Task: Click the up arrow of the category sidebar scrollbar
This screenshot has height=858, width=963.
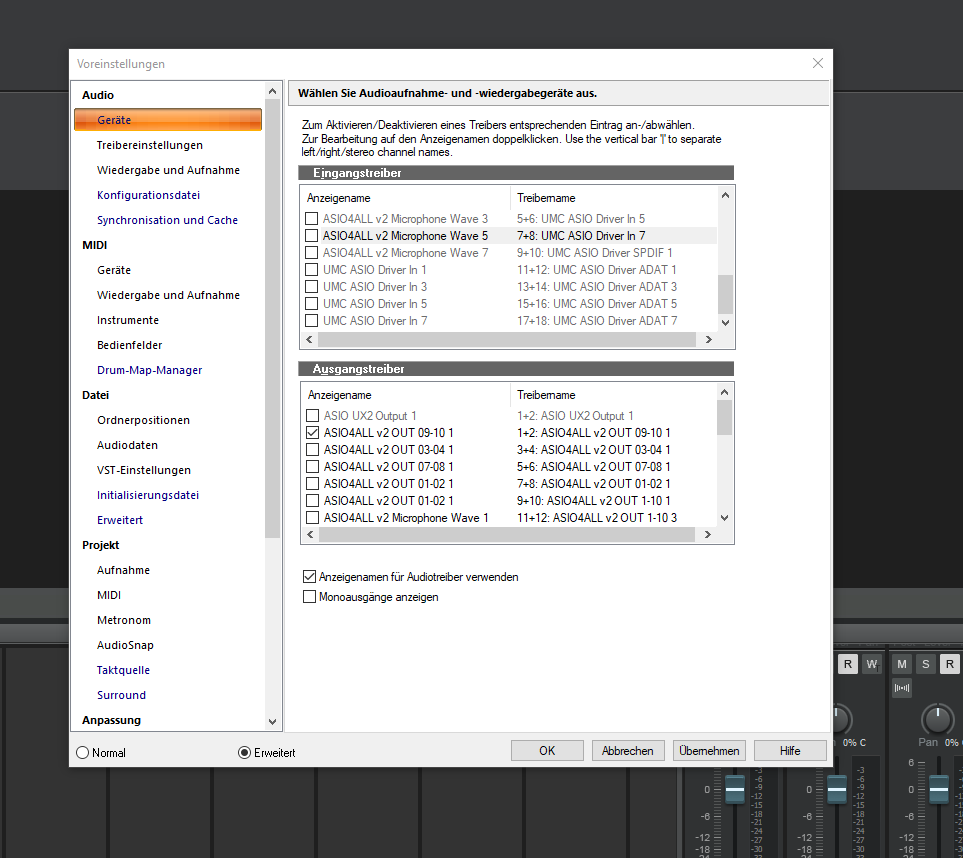Action: (273, 92)
